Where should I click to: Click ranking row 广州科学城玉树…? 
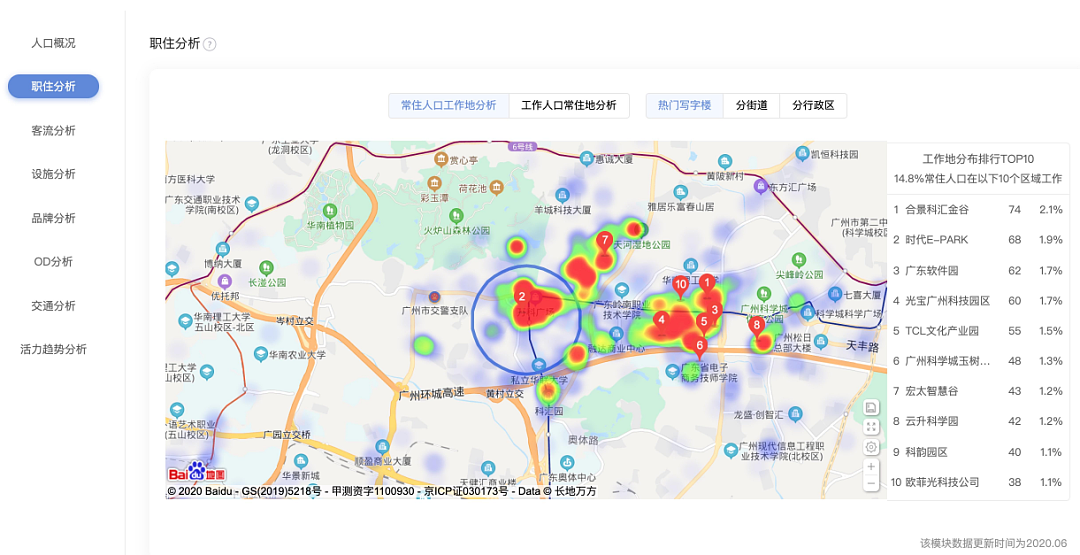pyautogui.click(x=978, y=361)
